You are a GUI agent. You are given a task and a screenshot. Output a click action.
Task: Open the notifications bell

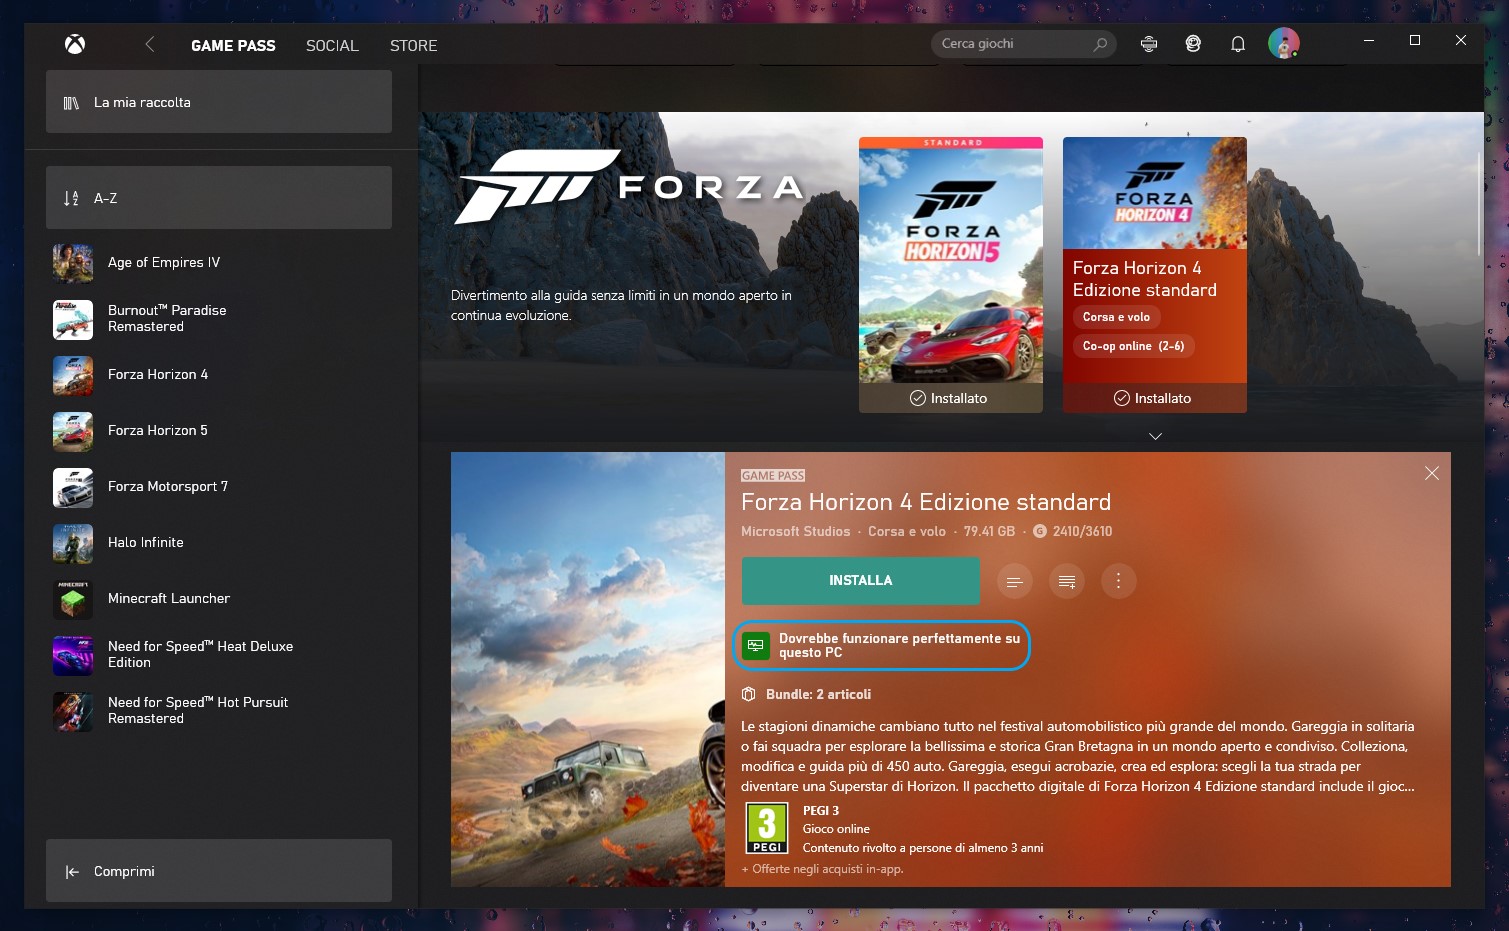(x=1238, y=44)
